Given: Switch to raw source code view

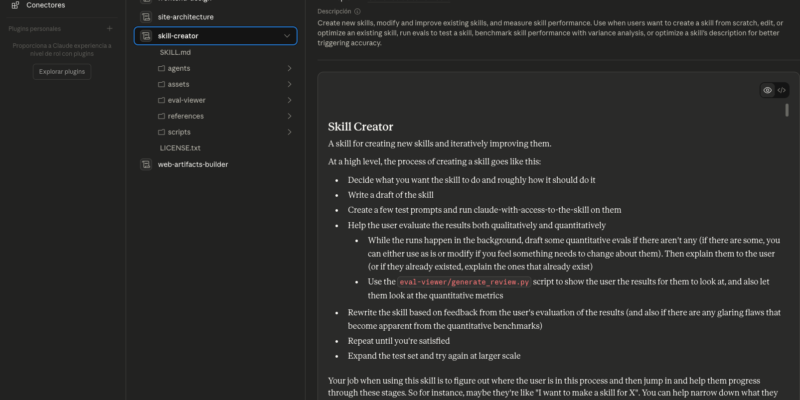Looking at the screenshot, I should [782, 90].
